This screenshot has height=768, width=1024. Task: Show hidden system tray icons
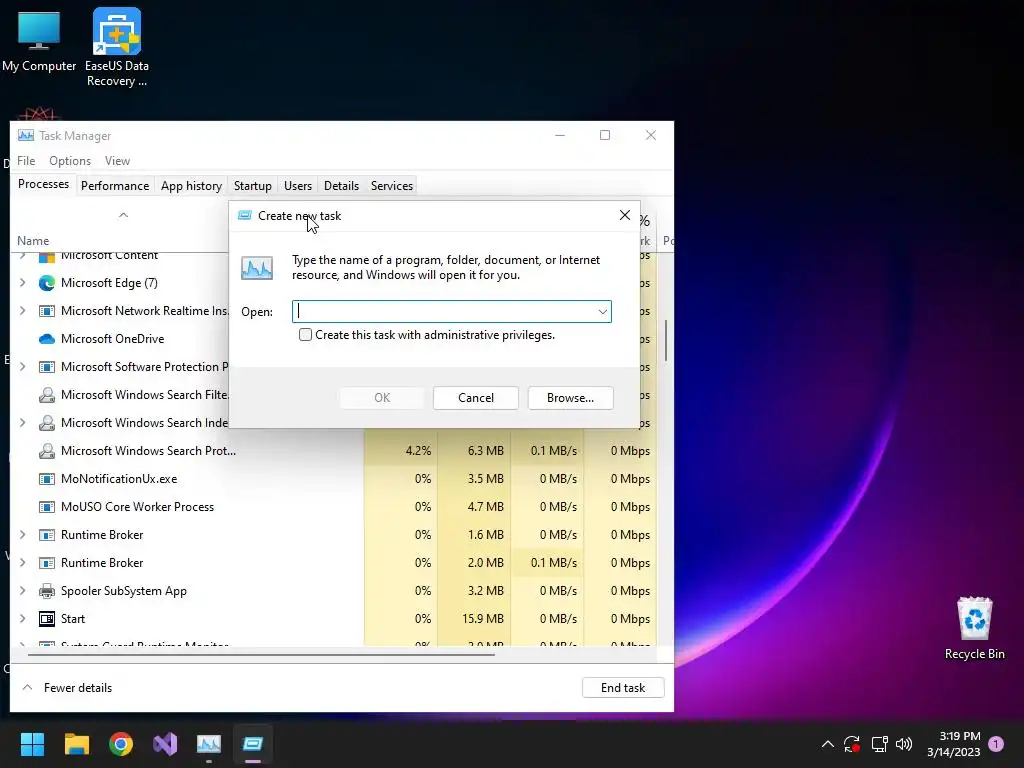click(827, 744)
